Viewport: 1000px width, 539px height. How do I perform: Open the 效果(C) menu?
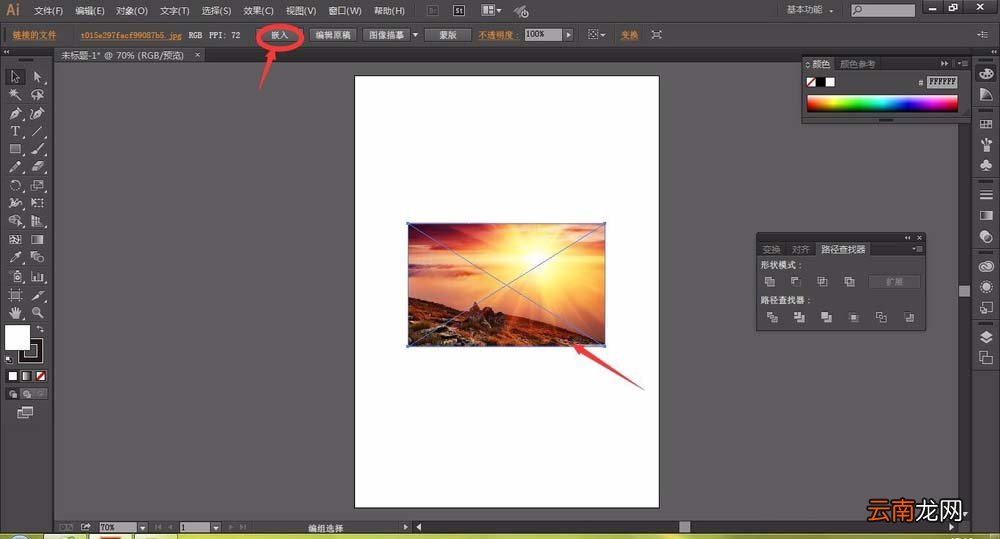(x=258, y=11)
